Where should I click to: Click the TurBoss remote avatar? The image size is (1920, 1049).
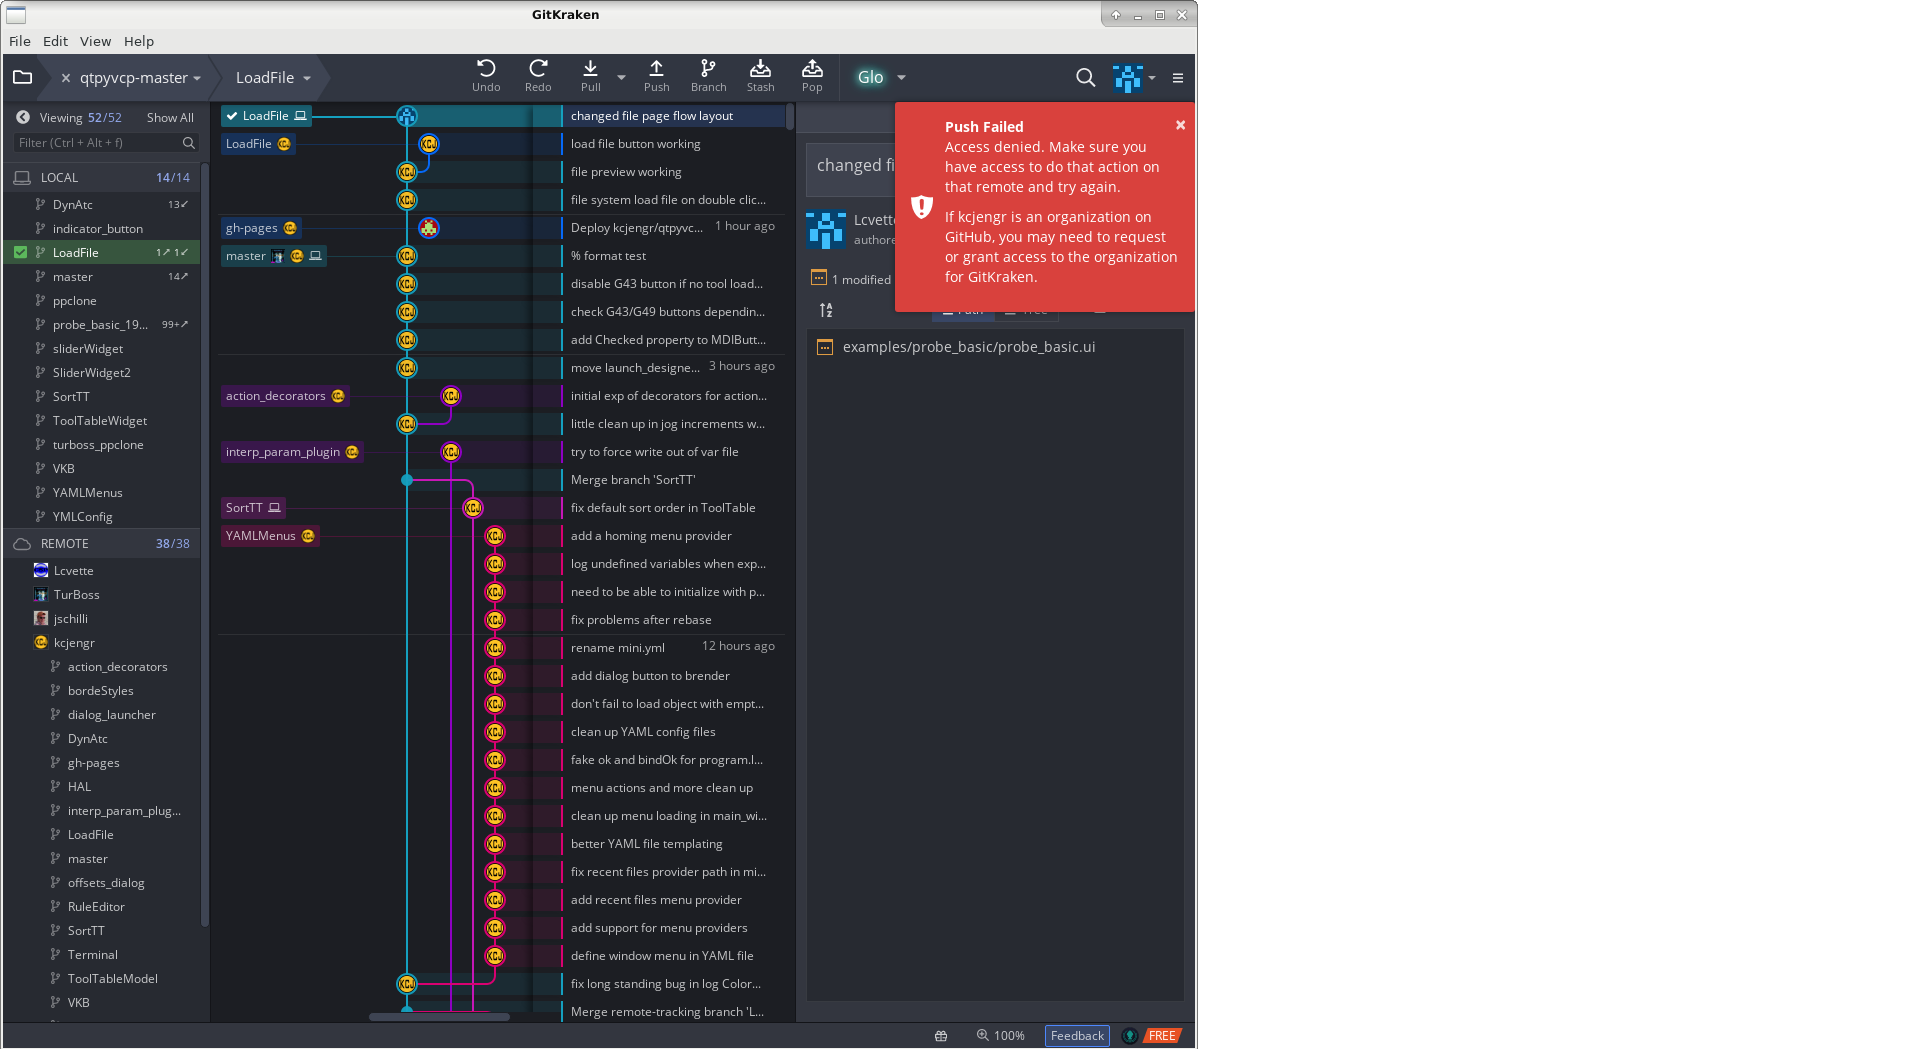[x=41, y=594]
